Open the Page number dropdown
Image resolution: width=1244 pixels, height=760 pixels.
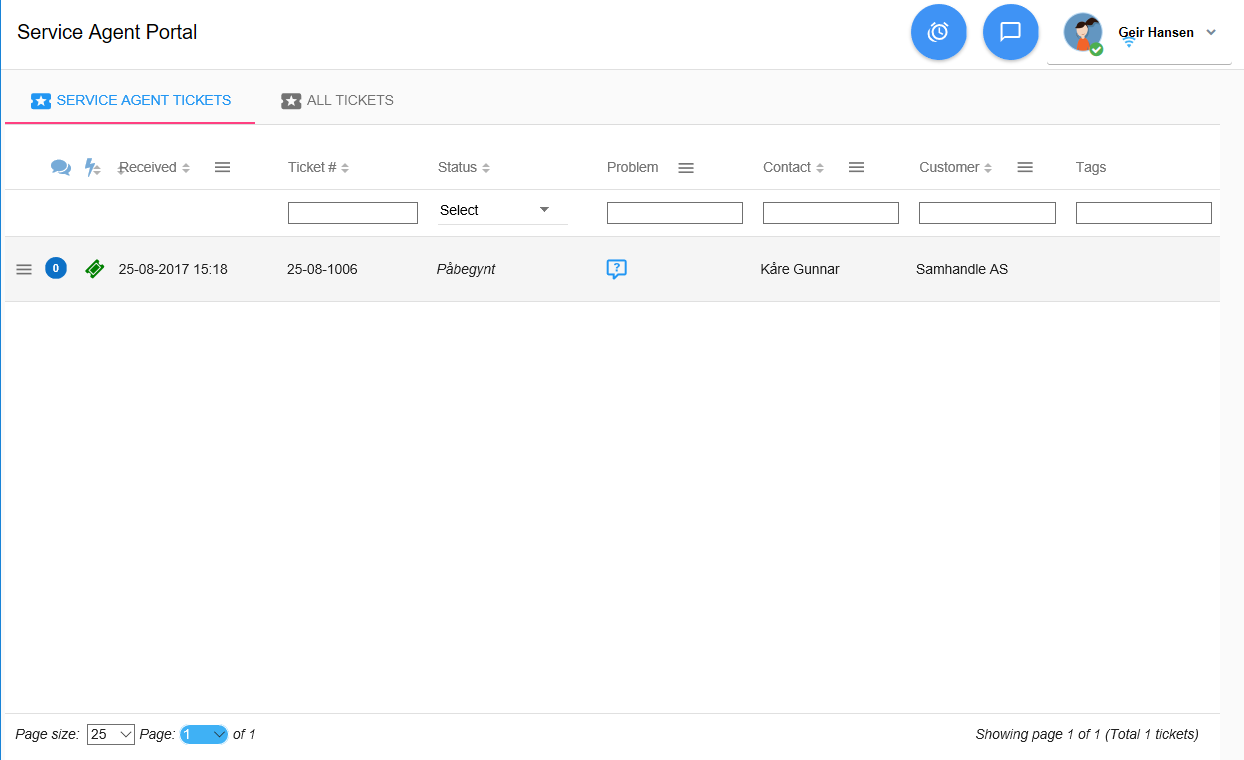[204, 734]
